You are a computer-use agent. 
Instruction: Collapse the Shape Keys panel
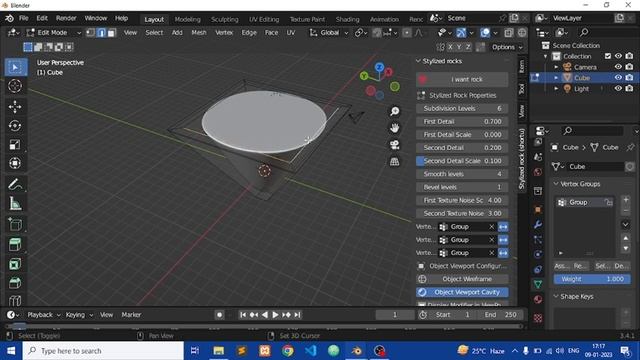[x=556, y=296]
